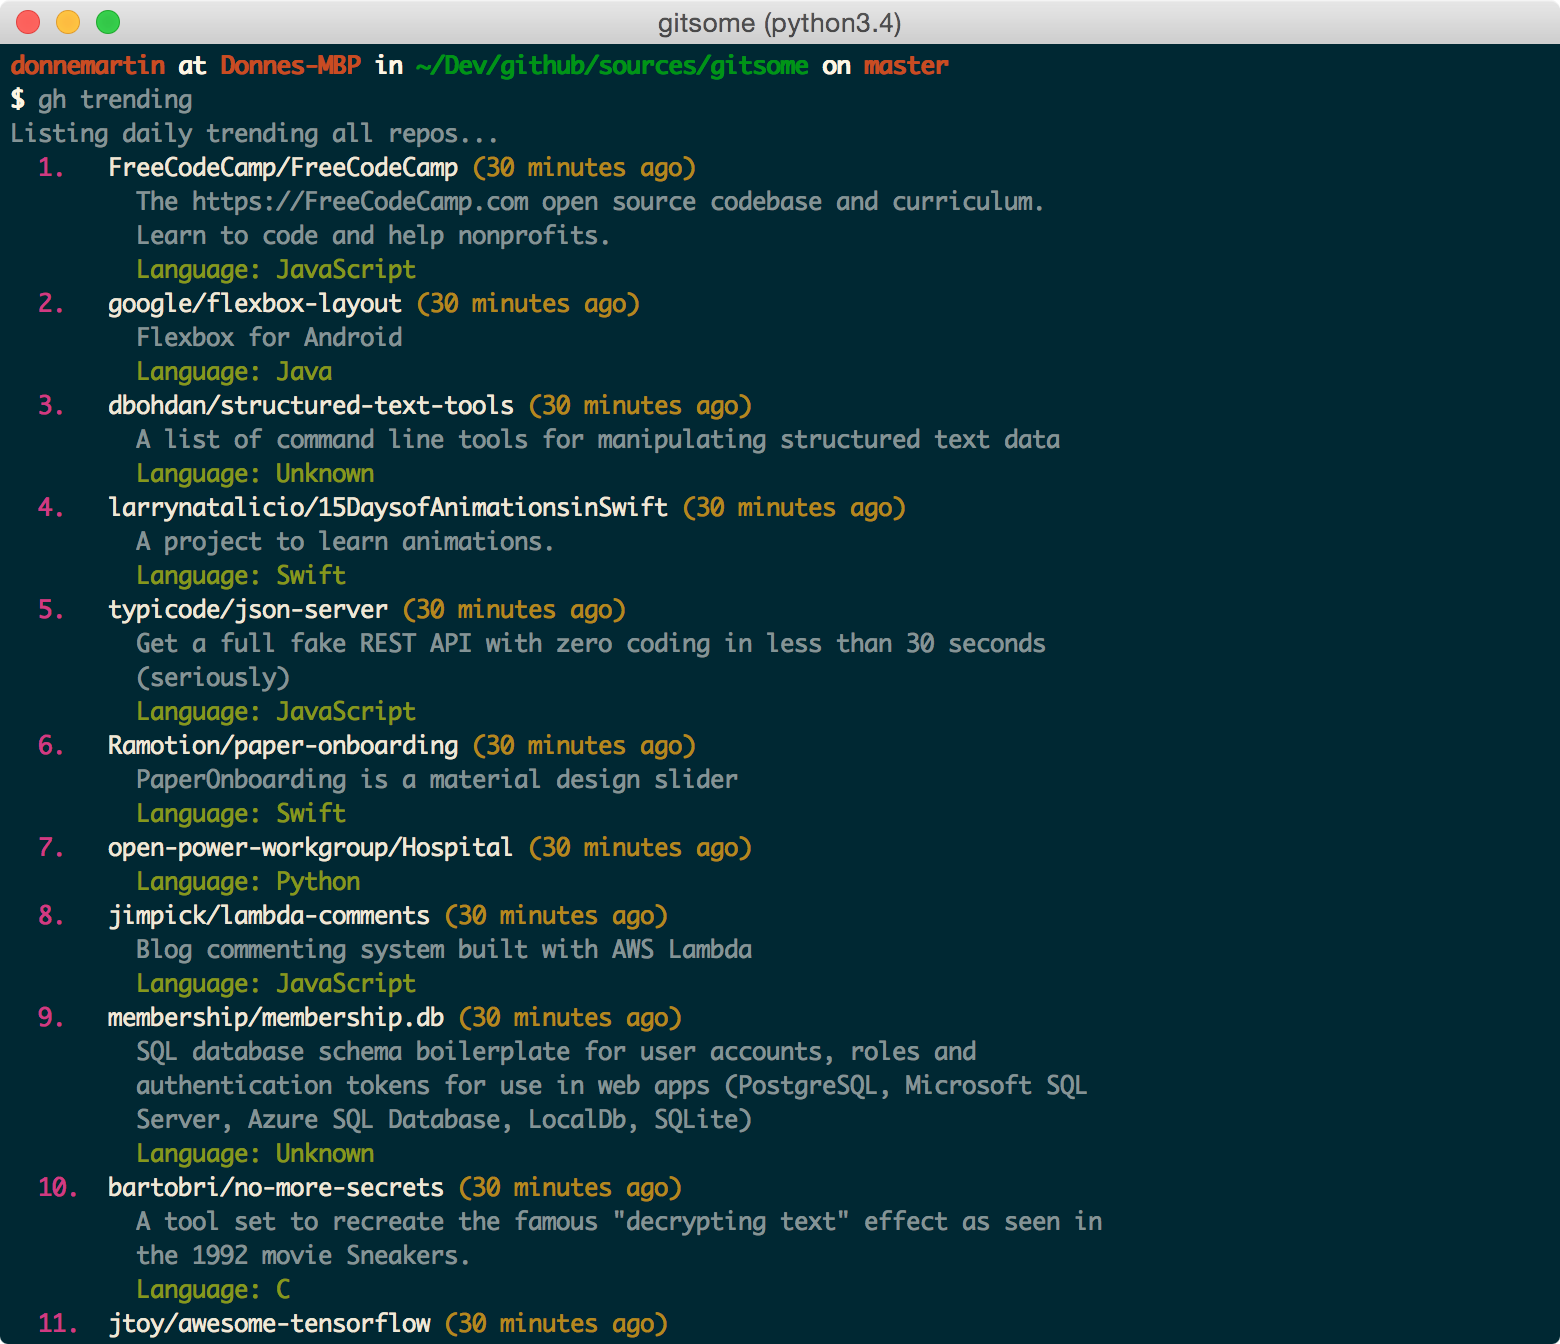This screenshot has width=1560, height=1344.
Task: Click '(30 minutes ago)' after json-server
Action: tap(514, 610)
